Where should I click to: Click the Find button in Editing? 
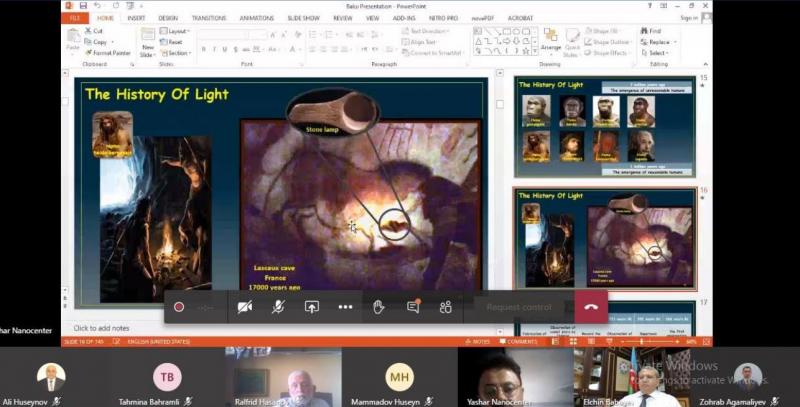pyautogui.click(x=651, y=31)
